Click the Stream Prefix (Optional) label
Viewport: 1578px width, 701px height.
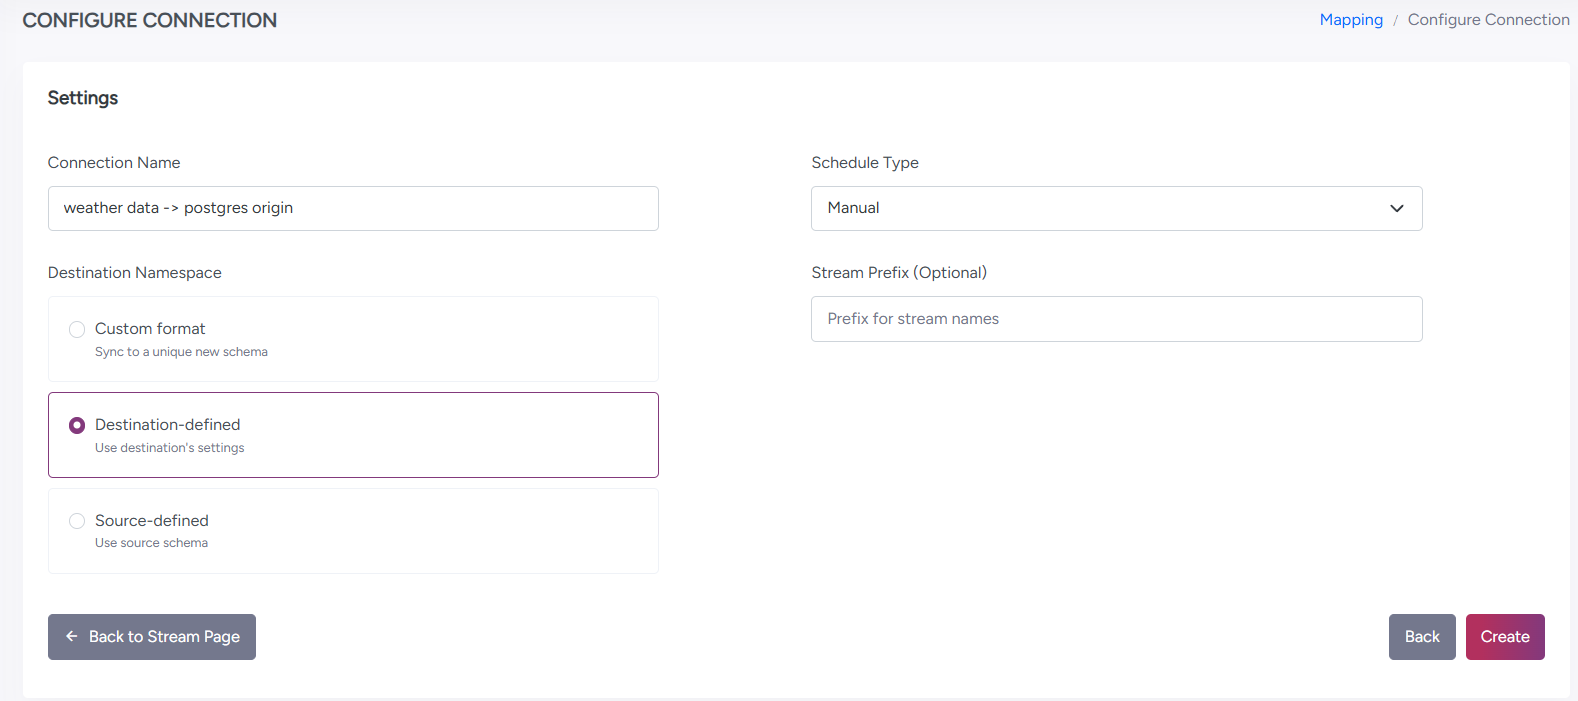point(898,273)
